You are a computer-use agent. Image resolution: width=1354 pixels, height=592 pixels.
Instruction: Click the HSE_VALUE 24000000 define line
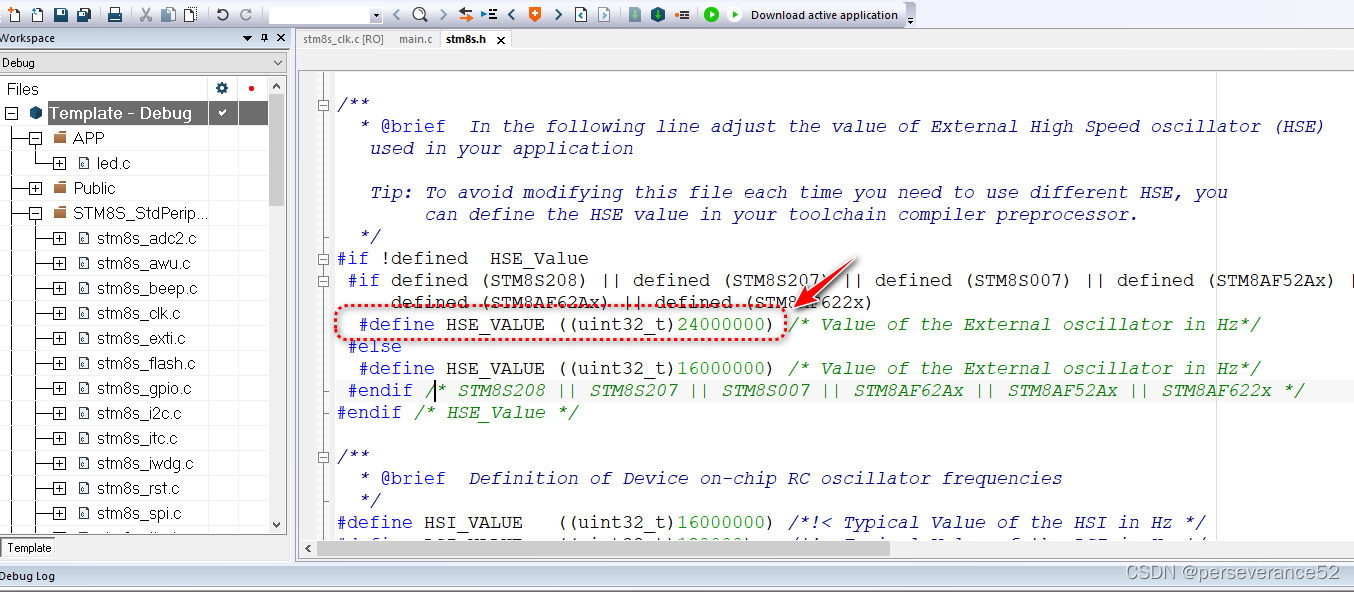point(567,325)
